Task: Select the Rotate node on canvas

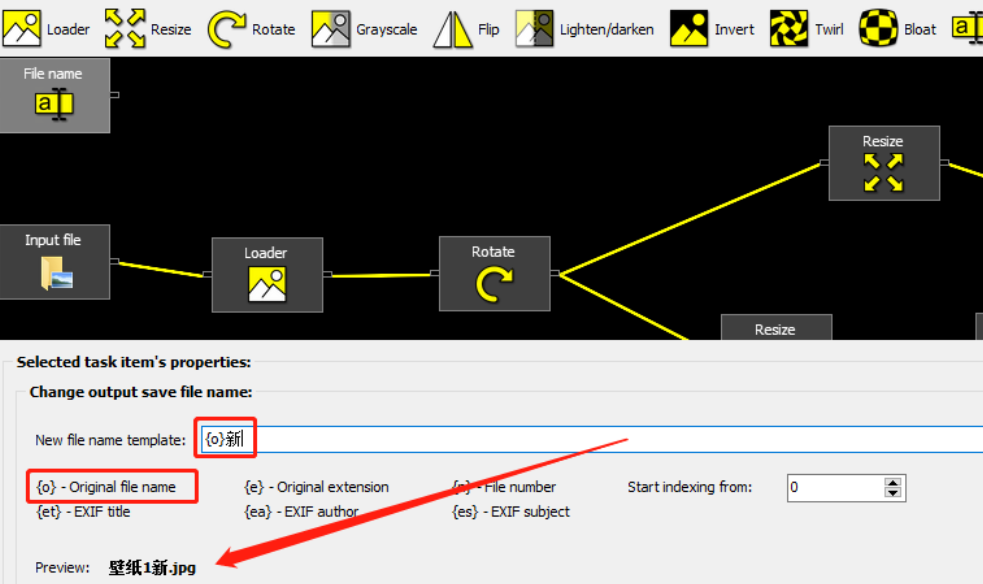Action: [495, 273]
